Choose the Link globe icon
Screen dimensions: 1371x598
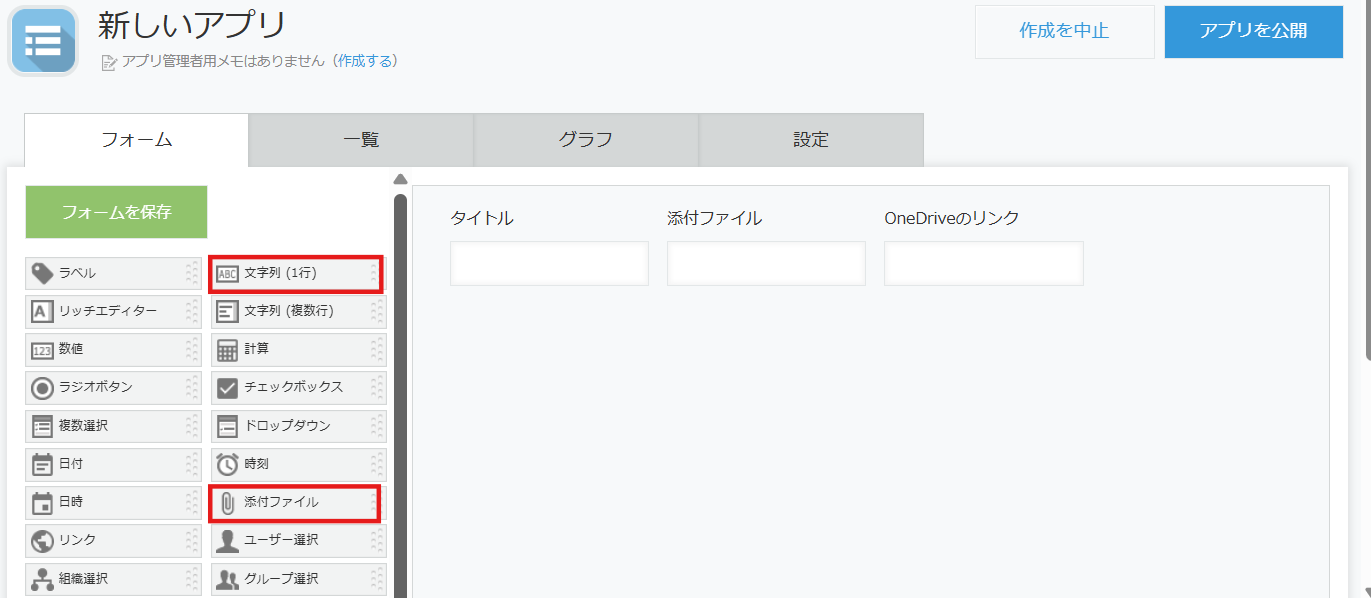pos(42,540)
